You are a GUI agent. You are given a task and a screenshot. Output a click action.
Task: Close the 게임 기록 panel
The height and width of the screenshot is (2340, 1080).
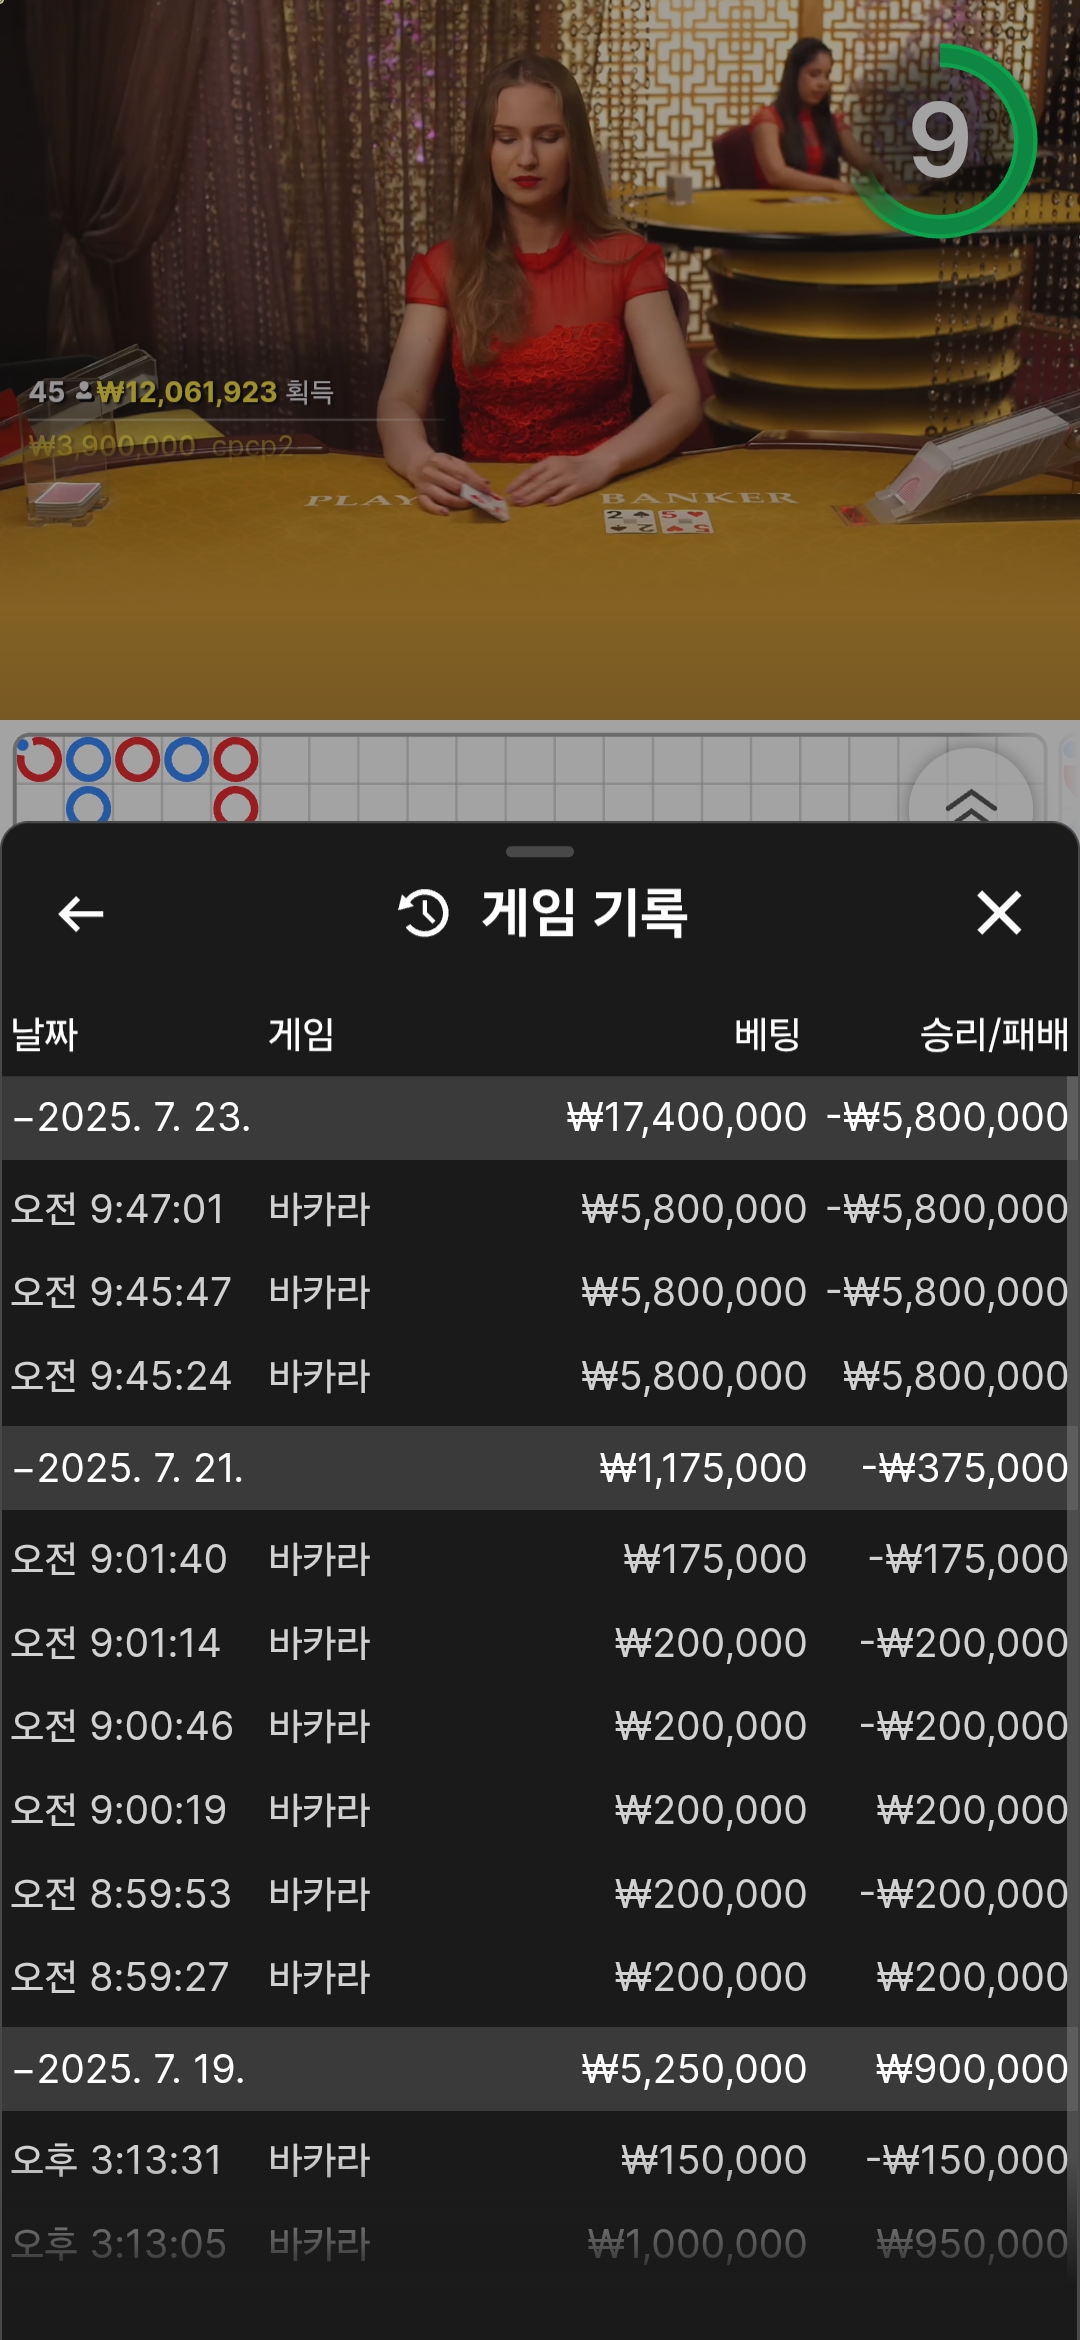999,913
